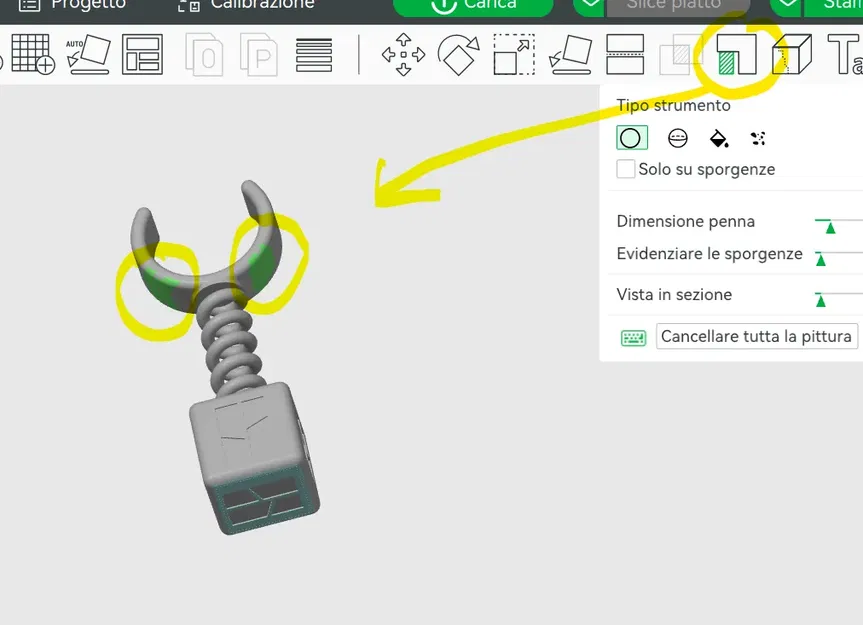The height and width of the screenshot is (625, 863).
Task: Click the Lay on face tool
Action: pos(570,54)
